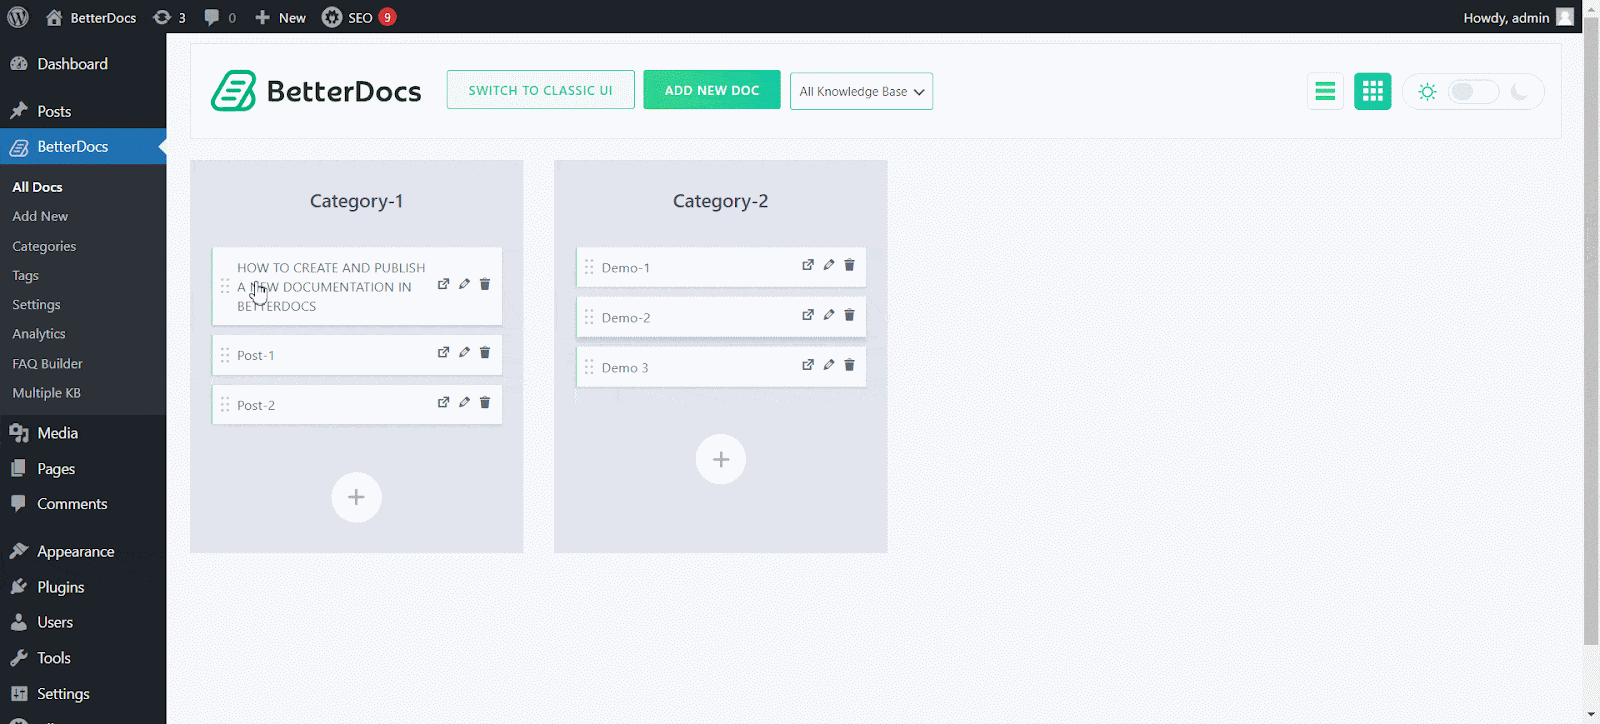1600x724 pixels.
Task: Click the New content button in admin bar
Action: pyautogui.click(x=280, y=17)
